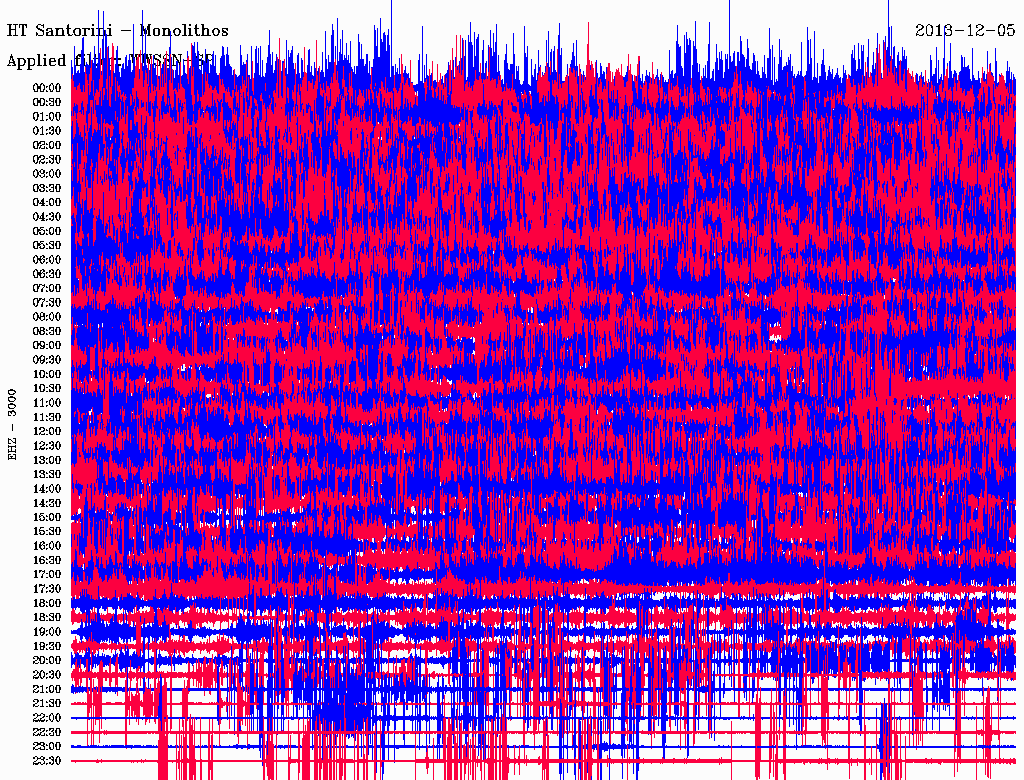Viewport: 1024px width, 780px height.
Task: Select the 03:30 time label
Action: [x=47, y=188]
